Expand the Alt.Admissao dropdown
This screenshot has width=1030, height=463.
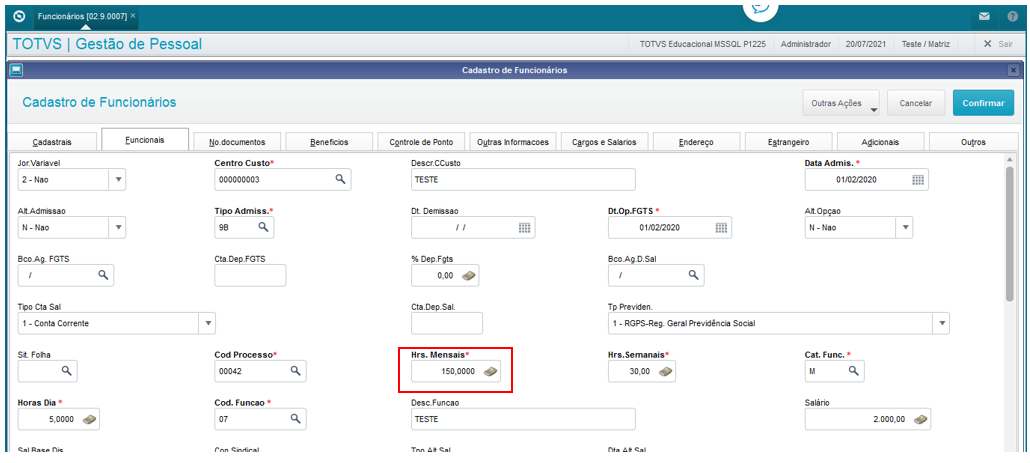pyautogui.click(x=118, y=227)
